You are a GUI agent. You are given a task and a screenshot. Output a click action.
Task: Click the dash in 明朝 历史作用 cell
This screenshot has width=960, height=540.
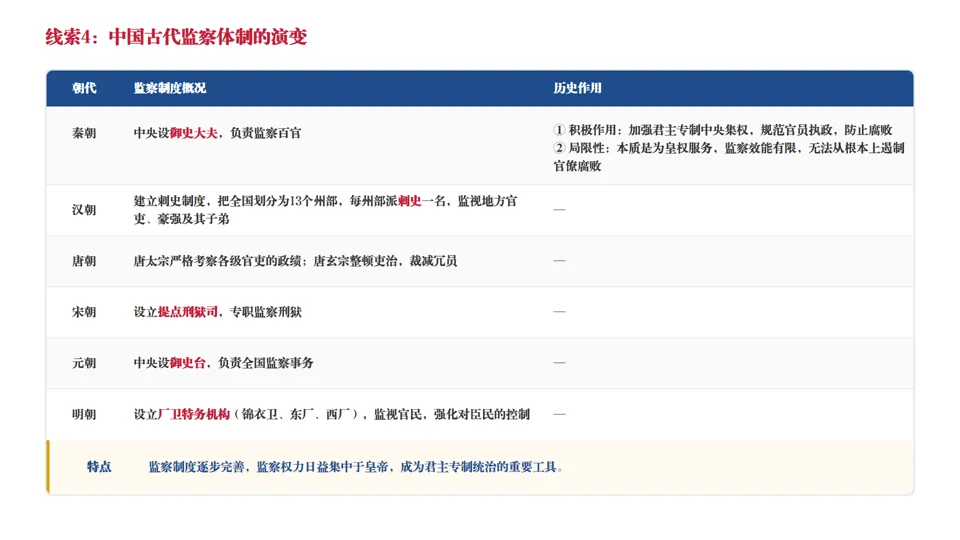click(x=559, y=414)
